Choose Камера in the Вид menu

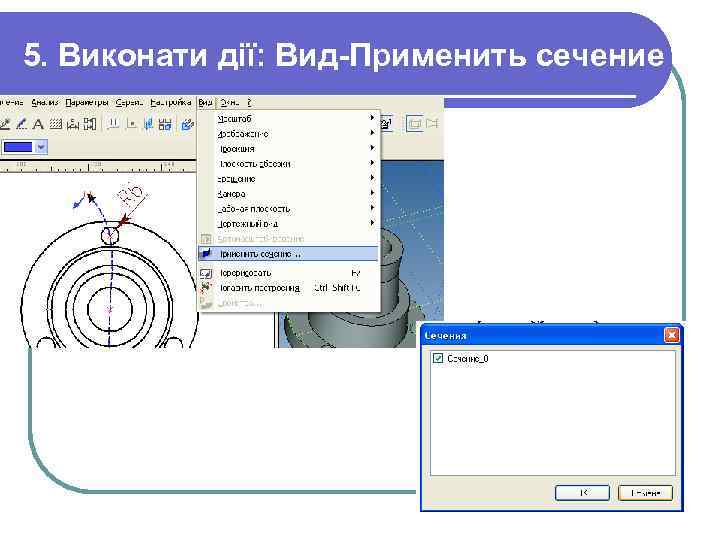(x=288, y=194)
